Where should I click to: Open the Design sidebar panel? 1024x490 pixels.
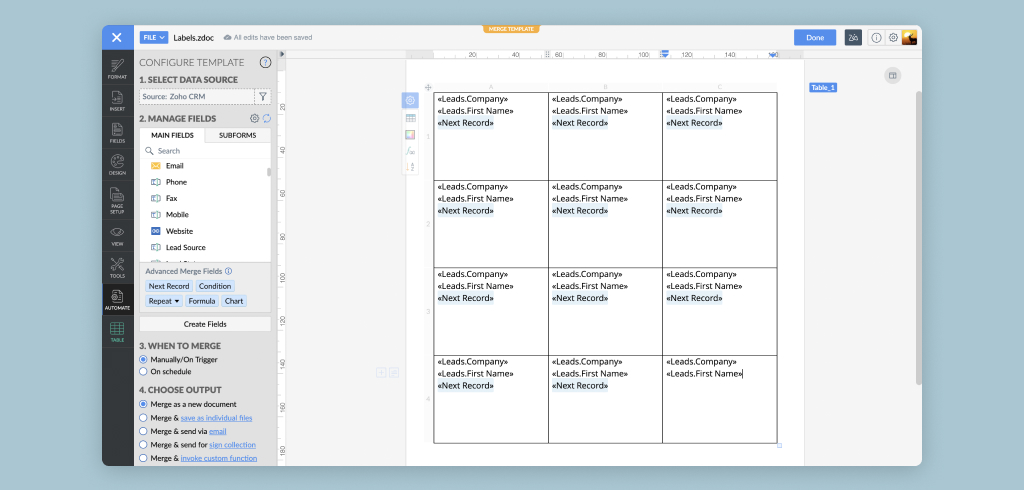point(118,165)
